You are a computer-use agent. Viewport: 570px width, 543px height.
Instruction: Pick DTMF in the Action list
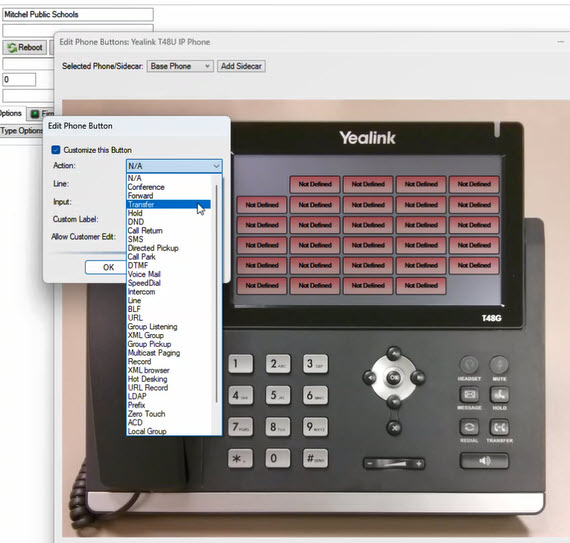(x=169, y=265)
